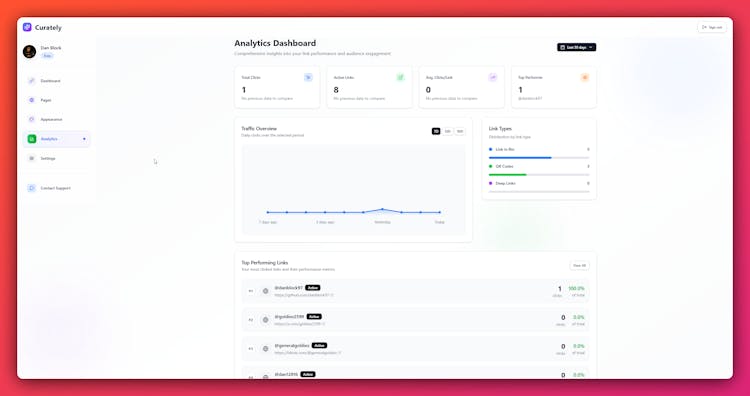Go to Settings menu item
Screen dimensions: 750x396
(x=48, y=158)
